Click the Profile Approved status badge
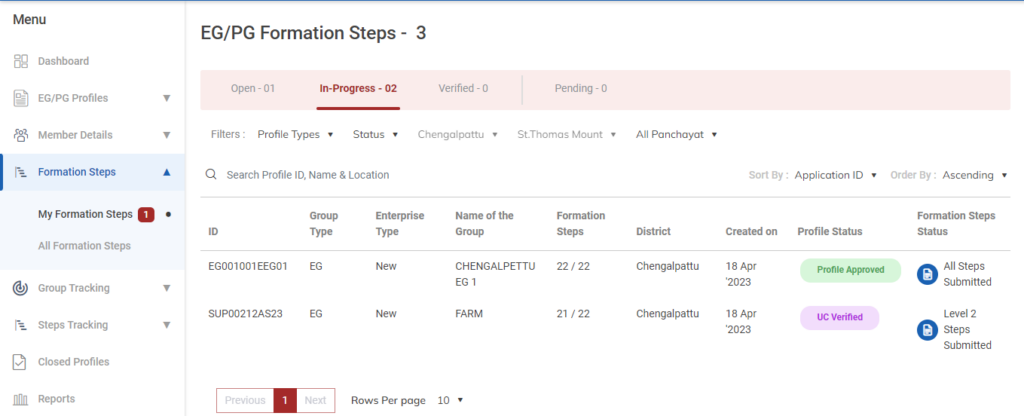Screen dimensions: 1024x416 coord(850,270)
